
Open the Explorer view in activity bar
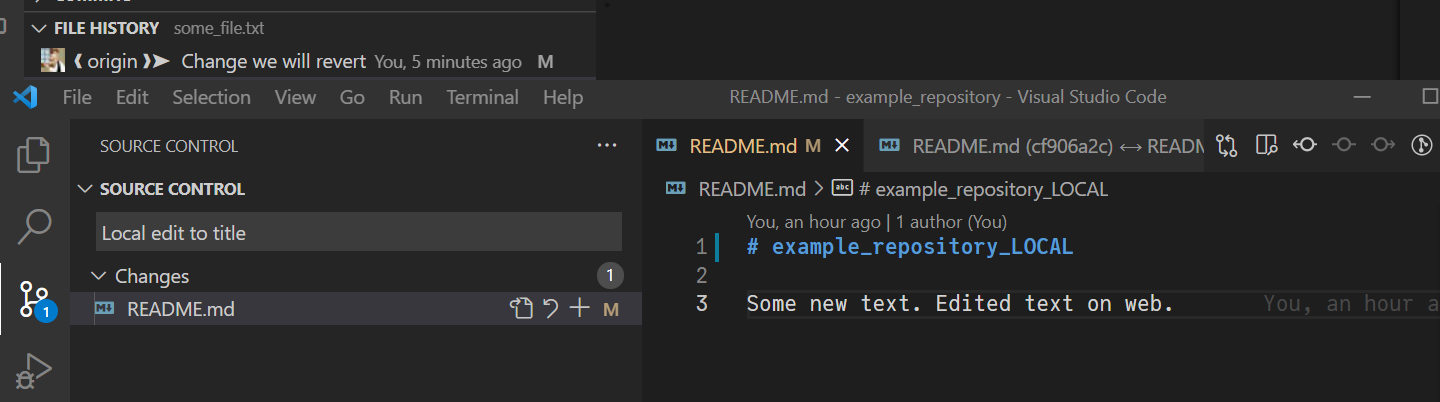[34, 154]
